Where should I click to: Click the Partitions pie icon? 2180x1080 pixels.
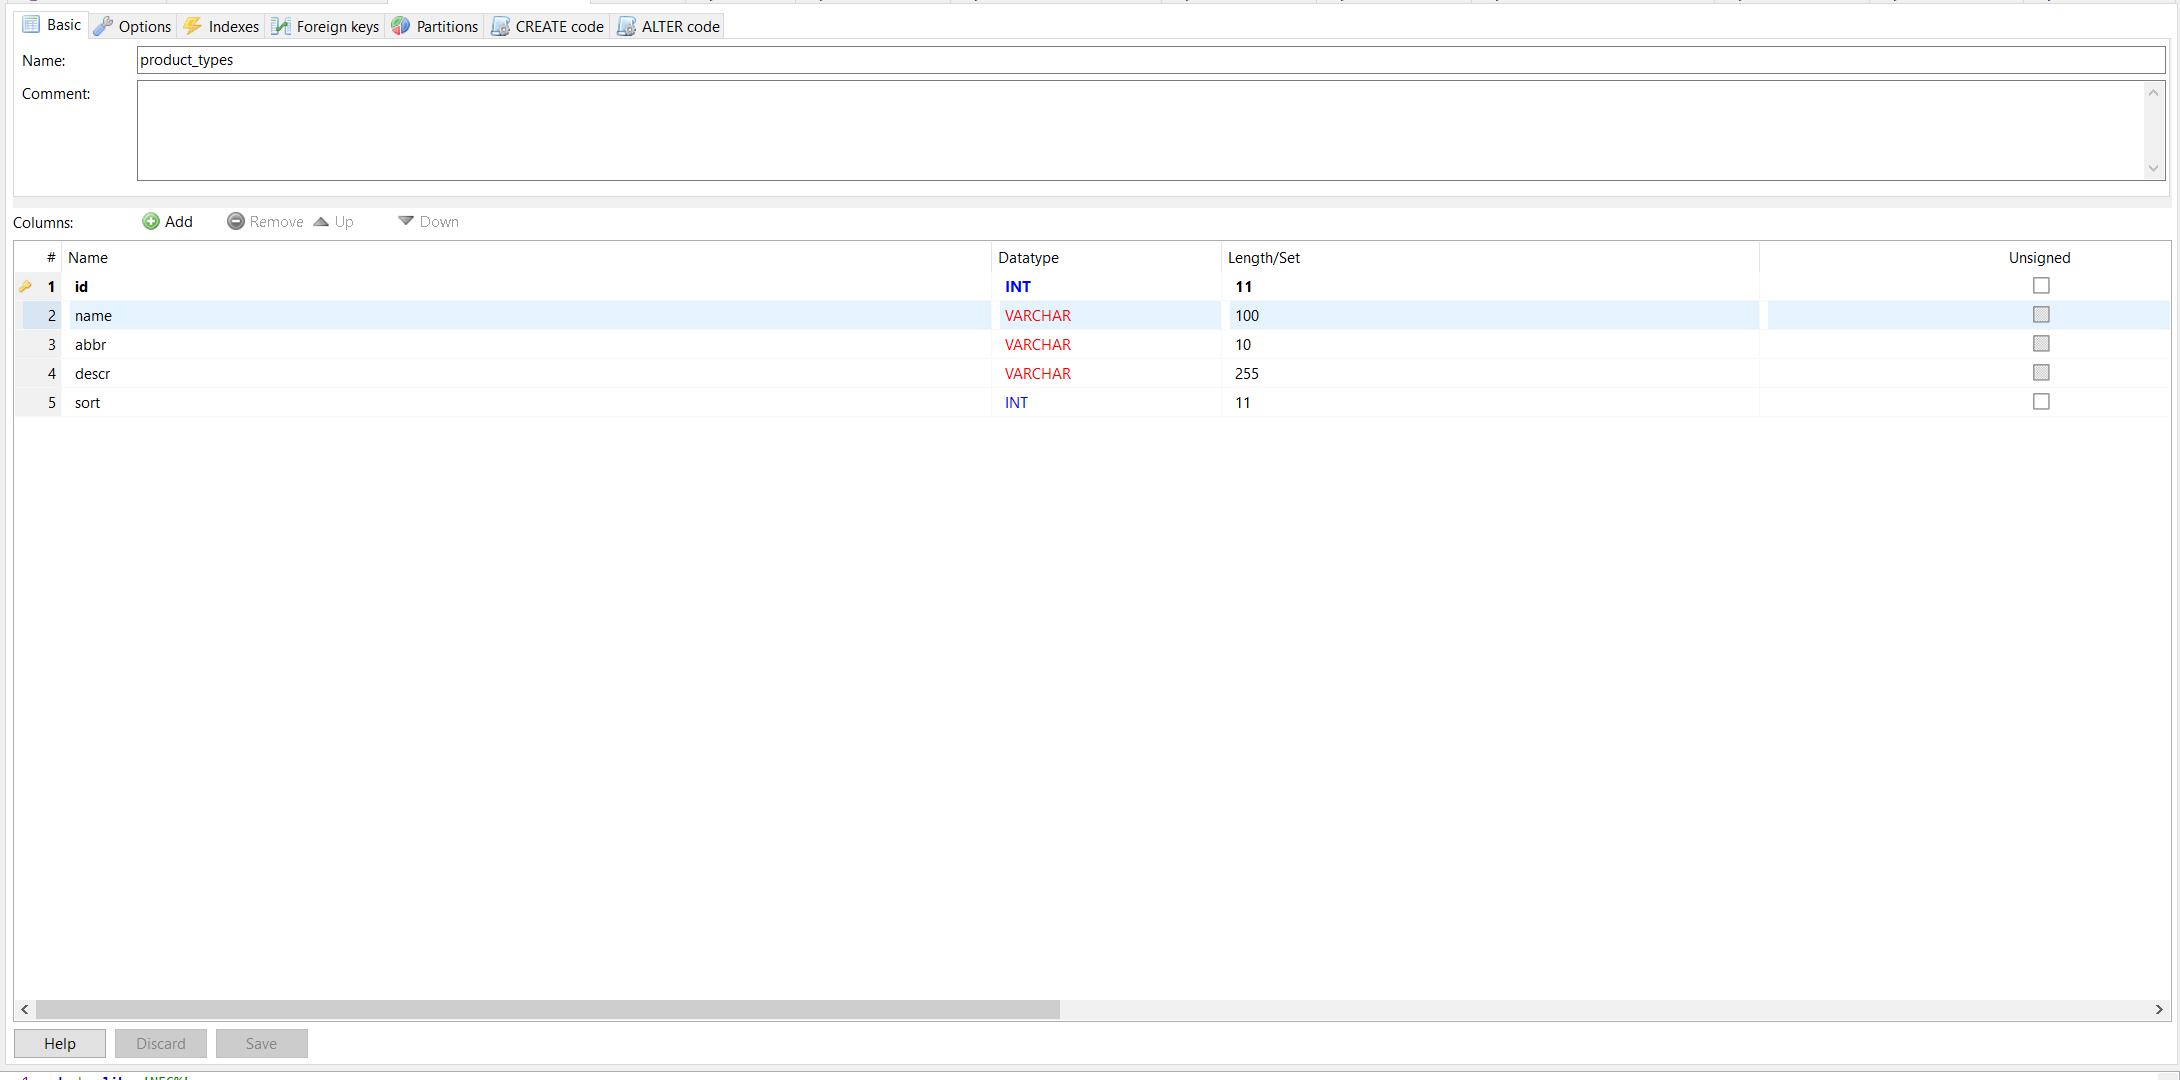pyautogui.click(x=399, y=26)
